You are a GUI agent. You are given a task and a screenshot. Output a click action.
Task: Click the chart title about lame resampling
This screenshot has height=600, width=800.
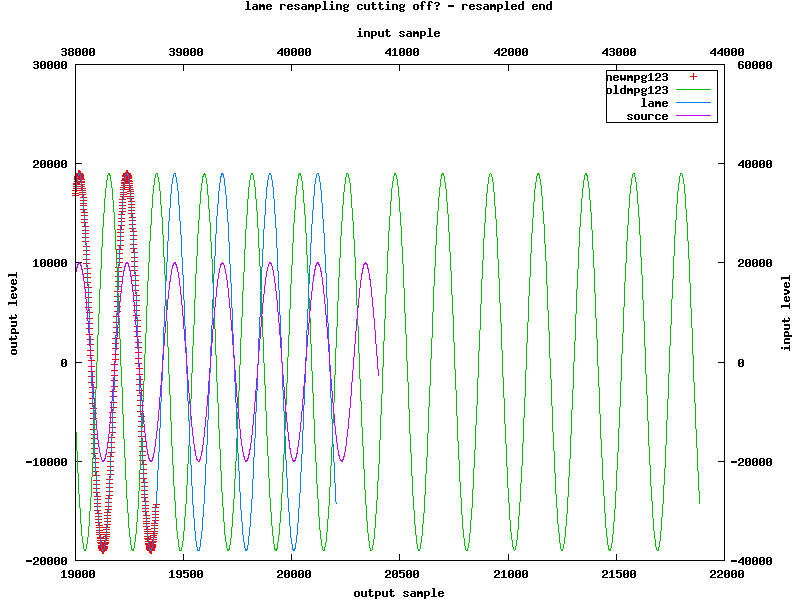point(398,6)
